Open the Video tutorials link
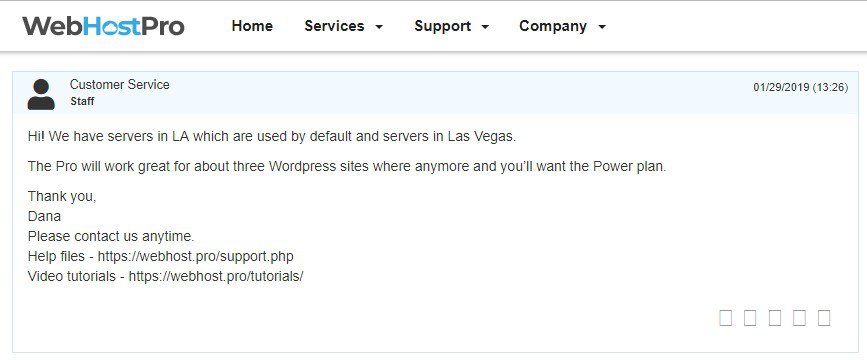This screenshot has height=360, width=867. [216, 276]
